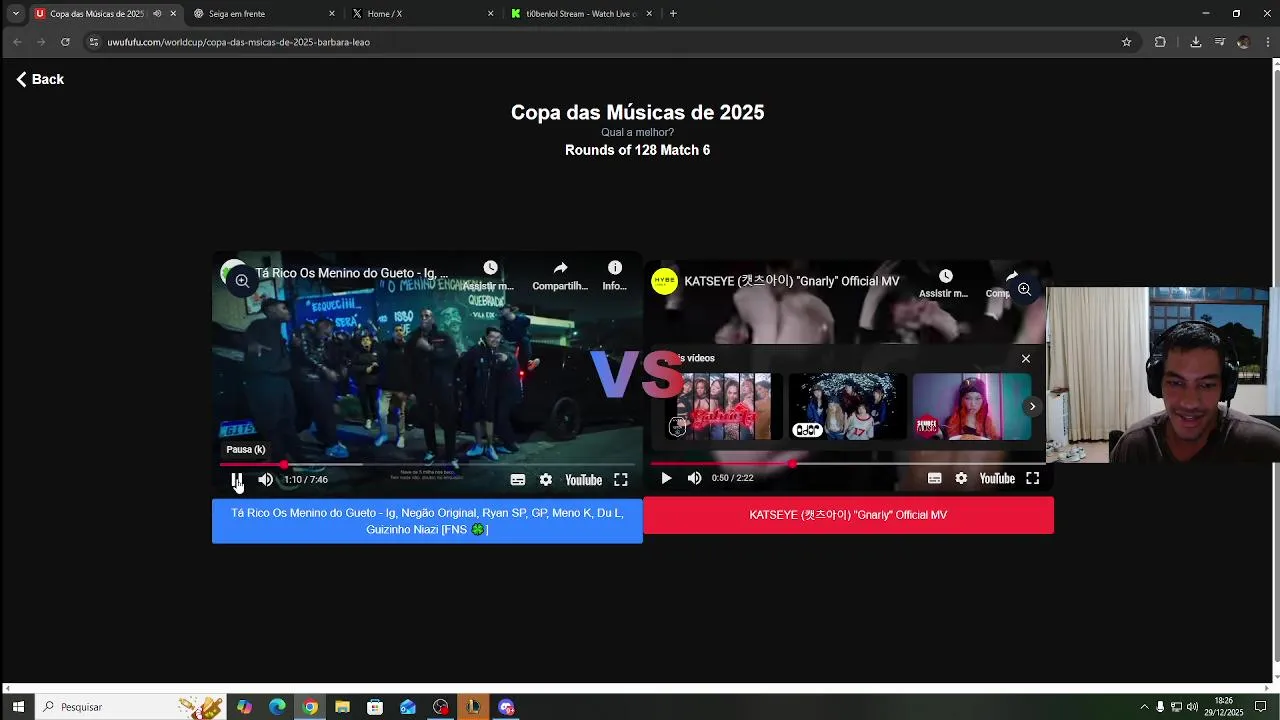Vote for KATSEYE Gnarly Official MV
Image resolution: width=1280 pixels, height=720 pixels.
[848, 515]
